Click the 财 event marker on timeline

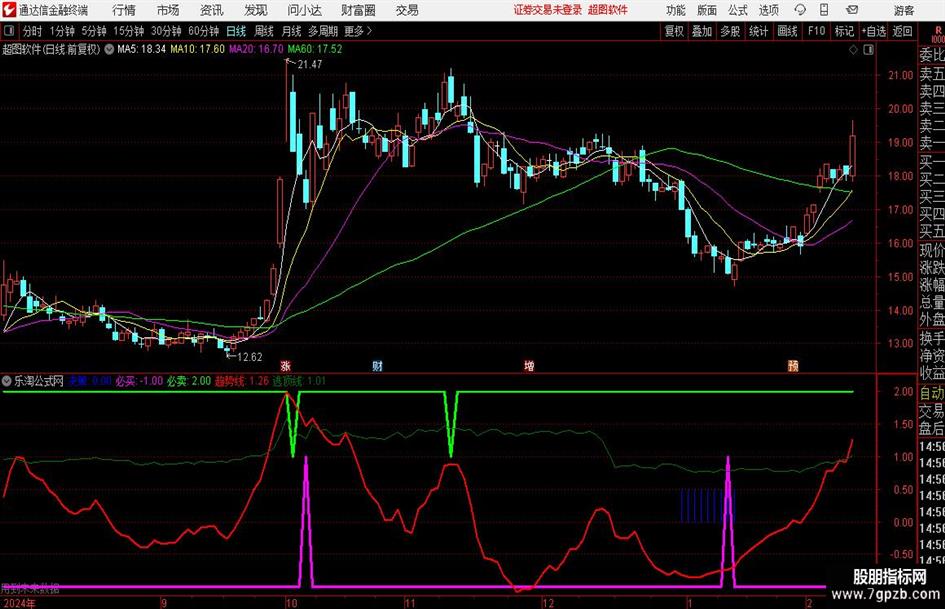377,366
